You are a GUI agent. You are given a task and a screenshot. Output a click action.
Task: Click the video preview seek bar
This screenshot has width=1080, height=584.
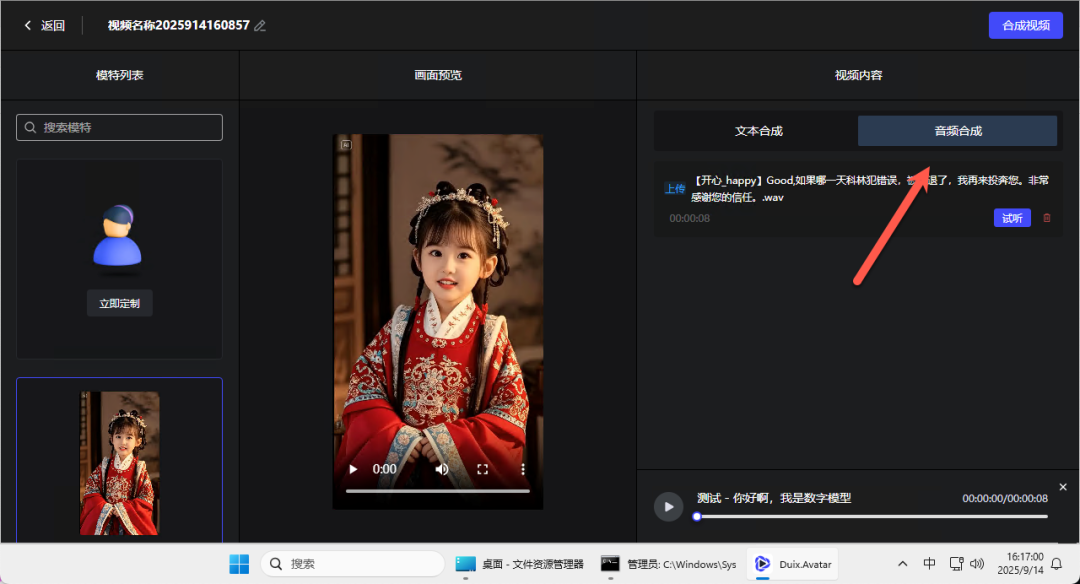click(437, 491)
